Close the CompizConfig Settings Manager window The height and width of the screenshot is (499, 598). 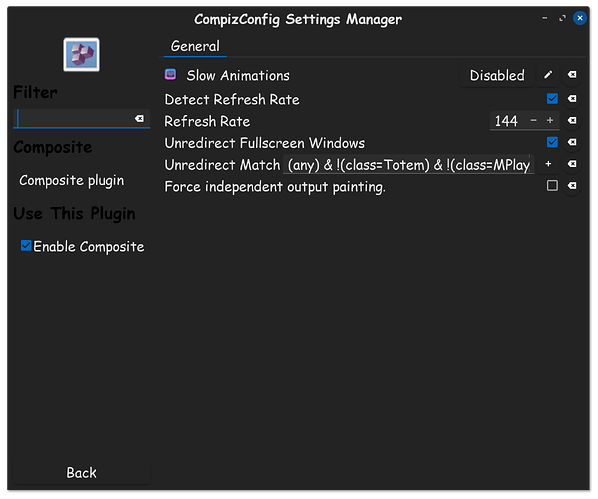[580, 18]
